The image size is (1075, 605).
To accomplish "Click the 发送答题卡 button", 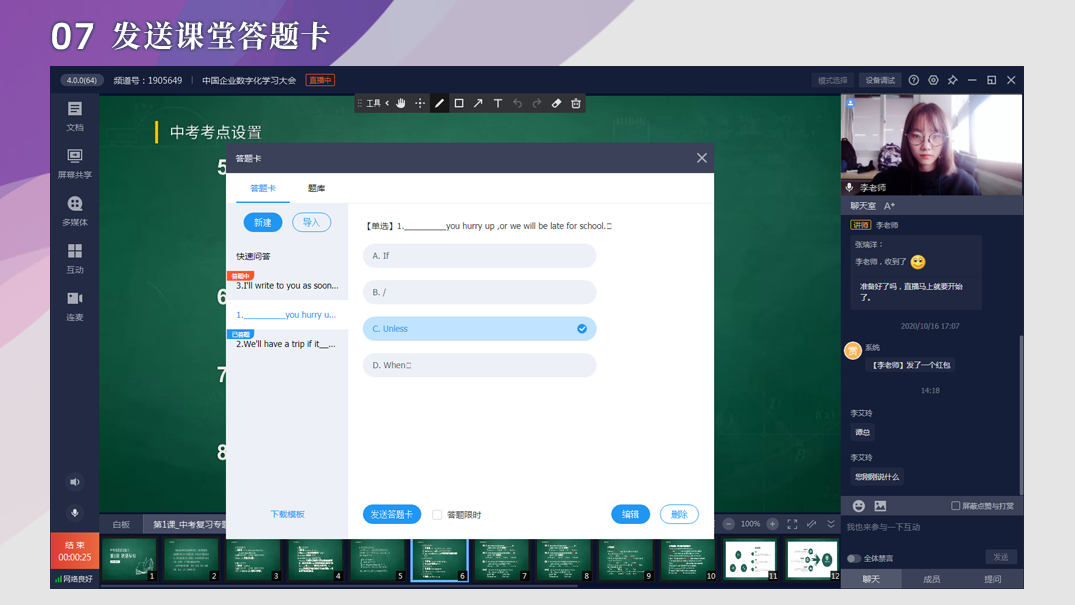I will coord(391,514).
